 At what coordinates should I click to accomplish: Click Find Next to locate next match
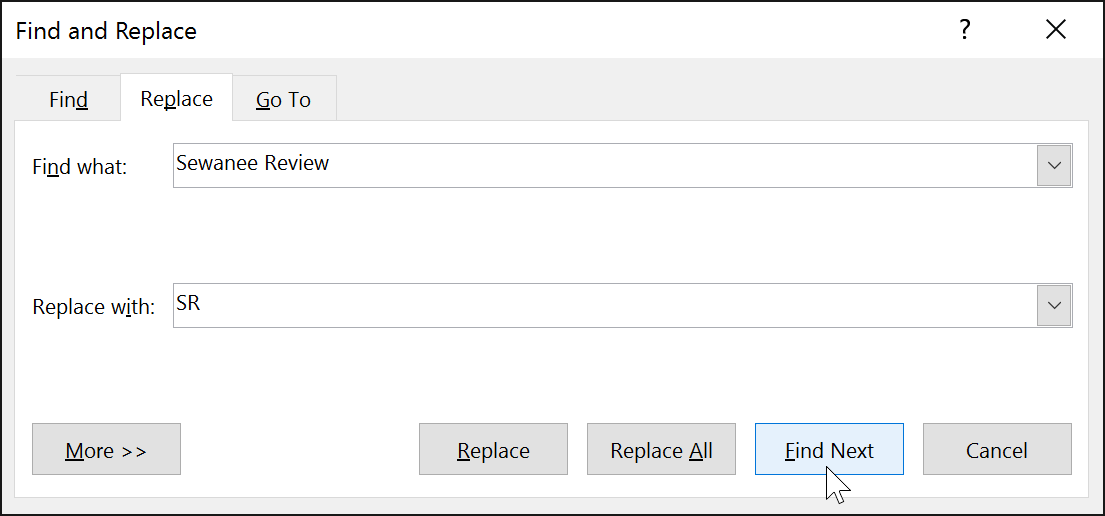(x=829, y=450)
